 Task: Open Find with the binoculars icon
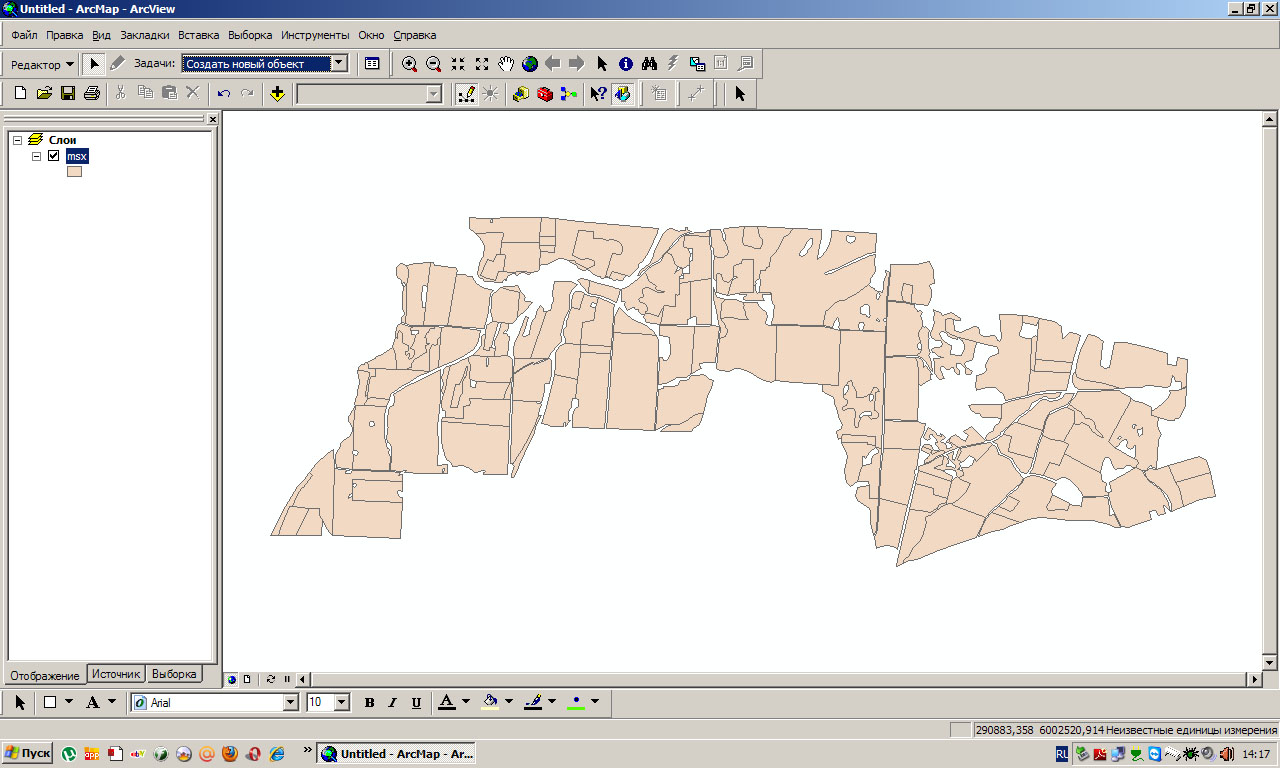coord(649,63)
